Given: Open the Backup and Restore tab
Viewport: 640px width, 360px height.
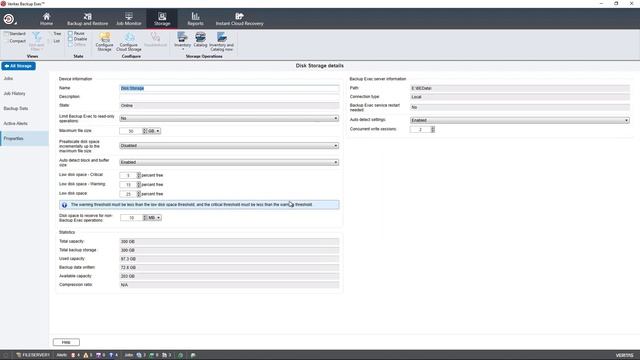Looking at the screenshot, I should pos(87,19).
